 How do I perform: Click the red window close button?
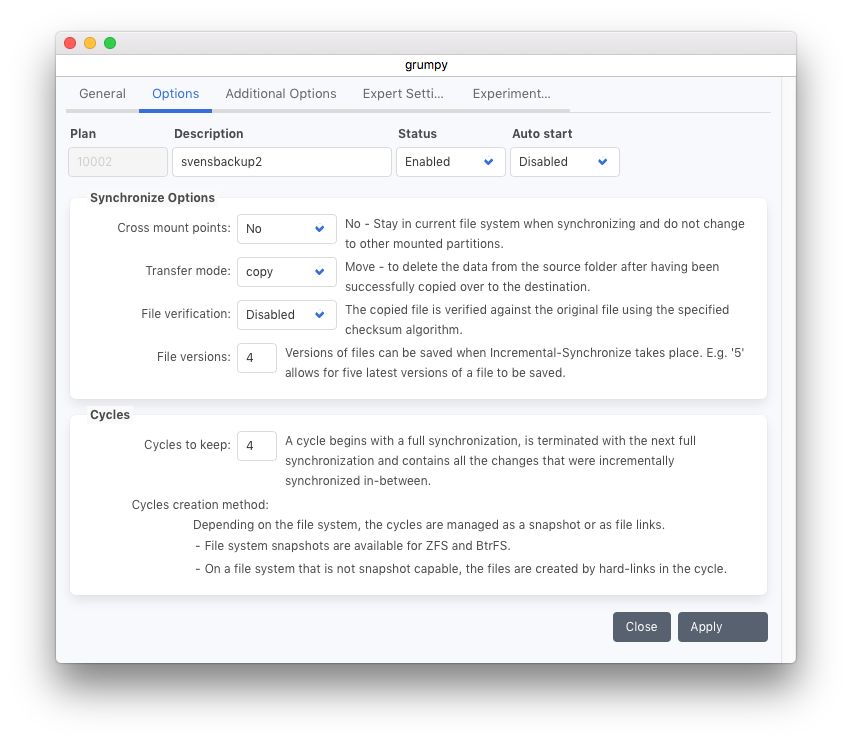click(70, 43)
